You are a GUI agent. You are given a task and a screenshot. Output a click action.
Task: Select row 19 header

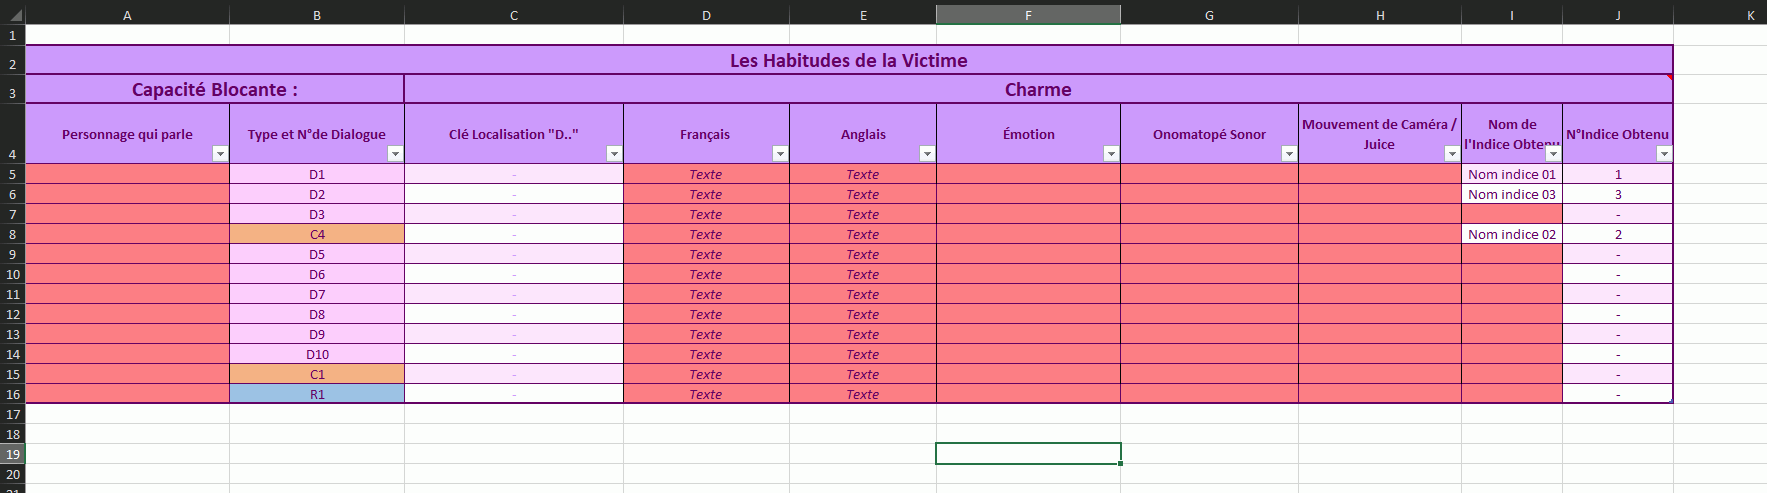coord(12,454)
